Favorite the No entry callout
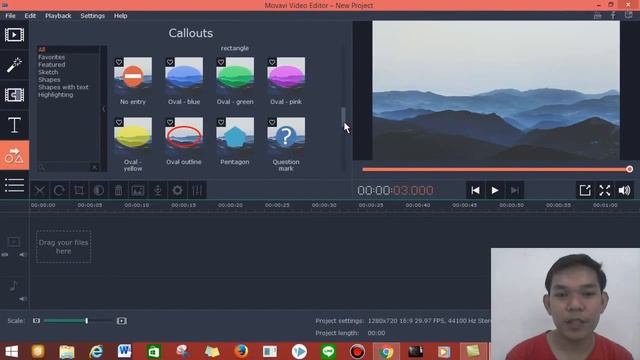This screenshot has width=640, height=360. [x=119, y=62]
